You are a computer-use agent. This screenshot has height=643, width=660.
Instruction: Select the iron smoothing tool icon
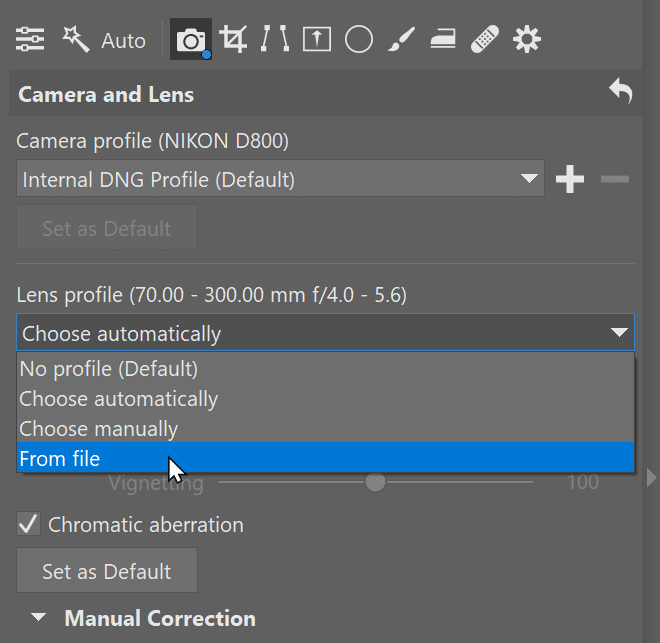[443, 39]
